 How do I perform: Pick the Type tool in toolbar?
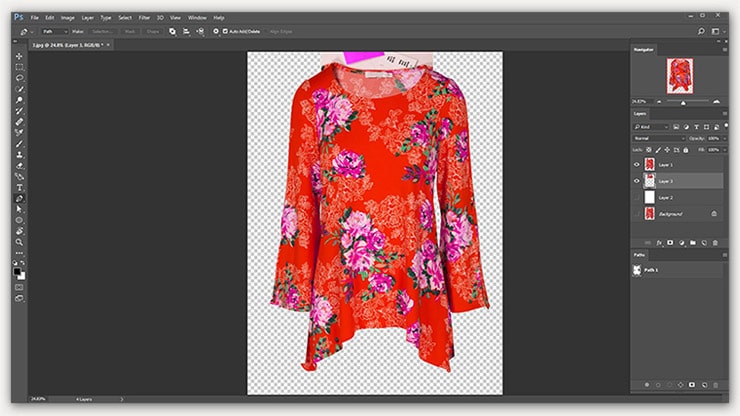pos(19,187)
